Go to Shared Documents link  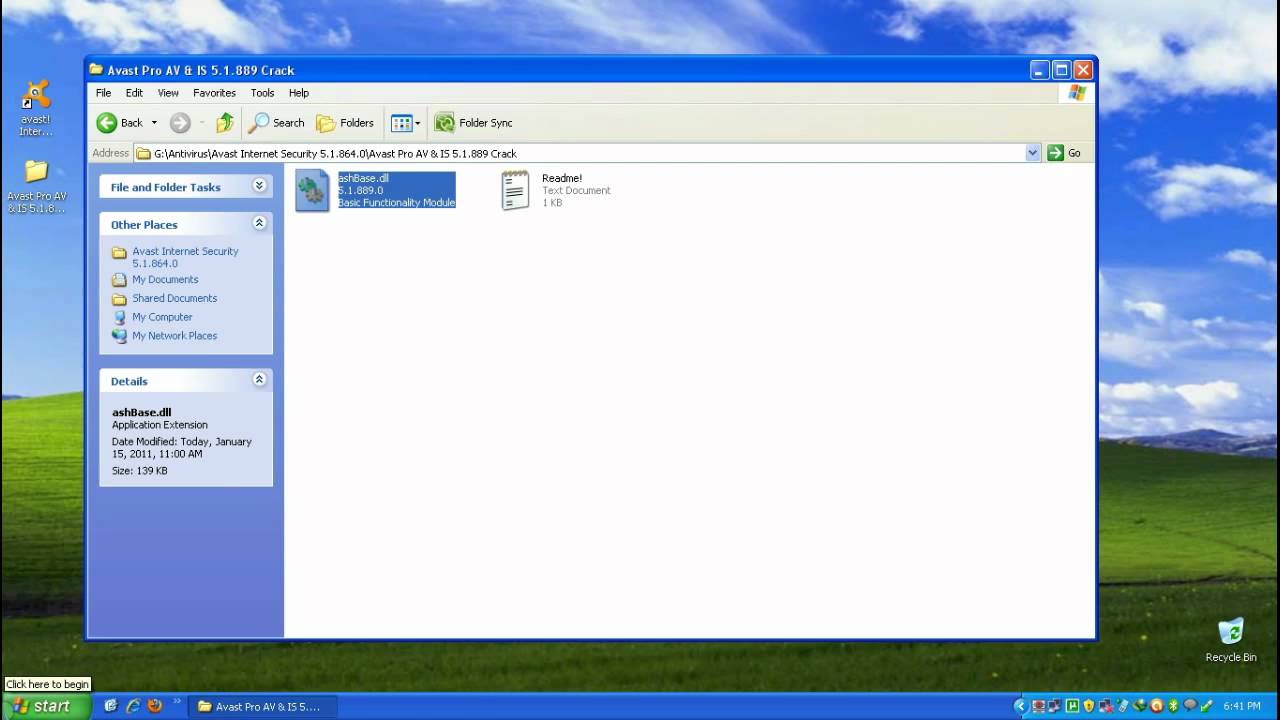174,298
